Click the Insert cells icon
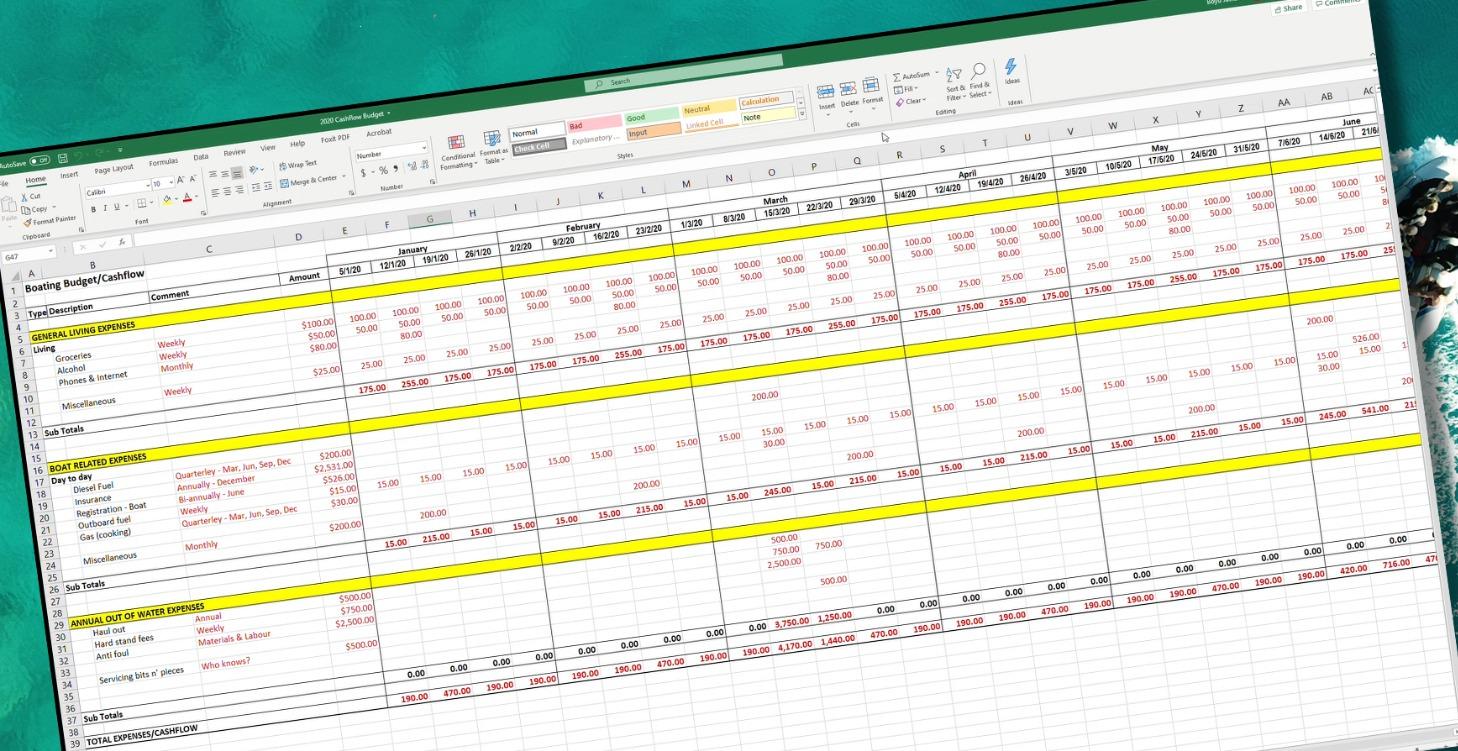Screen dimensions: 1458x751 point(826,91)
